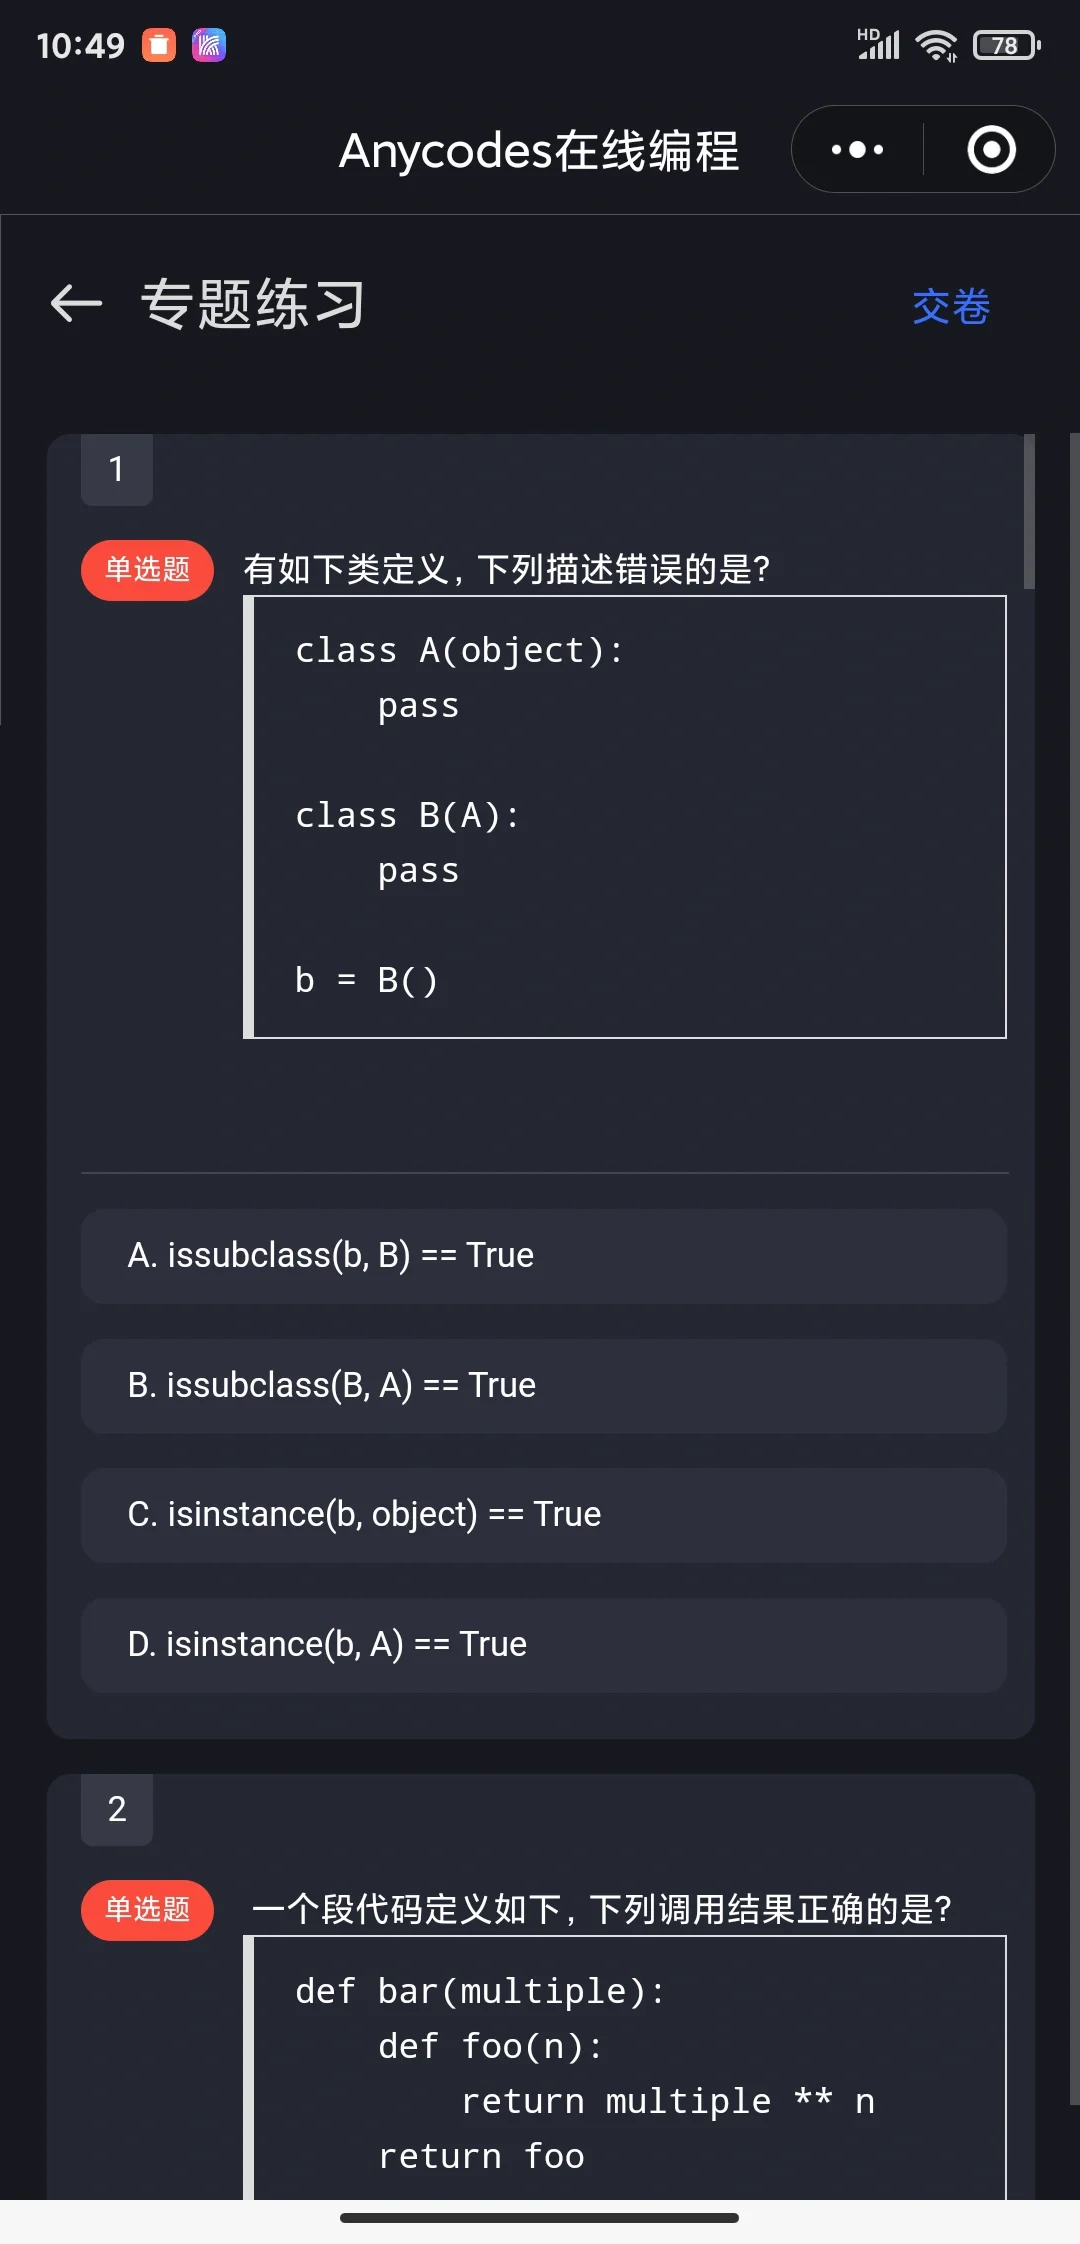Submit the paper with 交卷

tap(951, 306)
